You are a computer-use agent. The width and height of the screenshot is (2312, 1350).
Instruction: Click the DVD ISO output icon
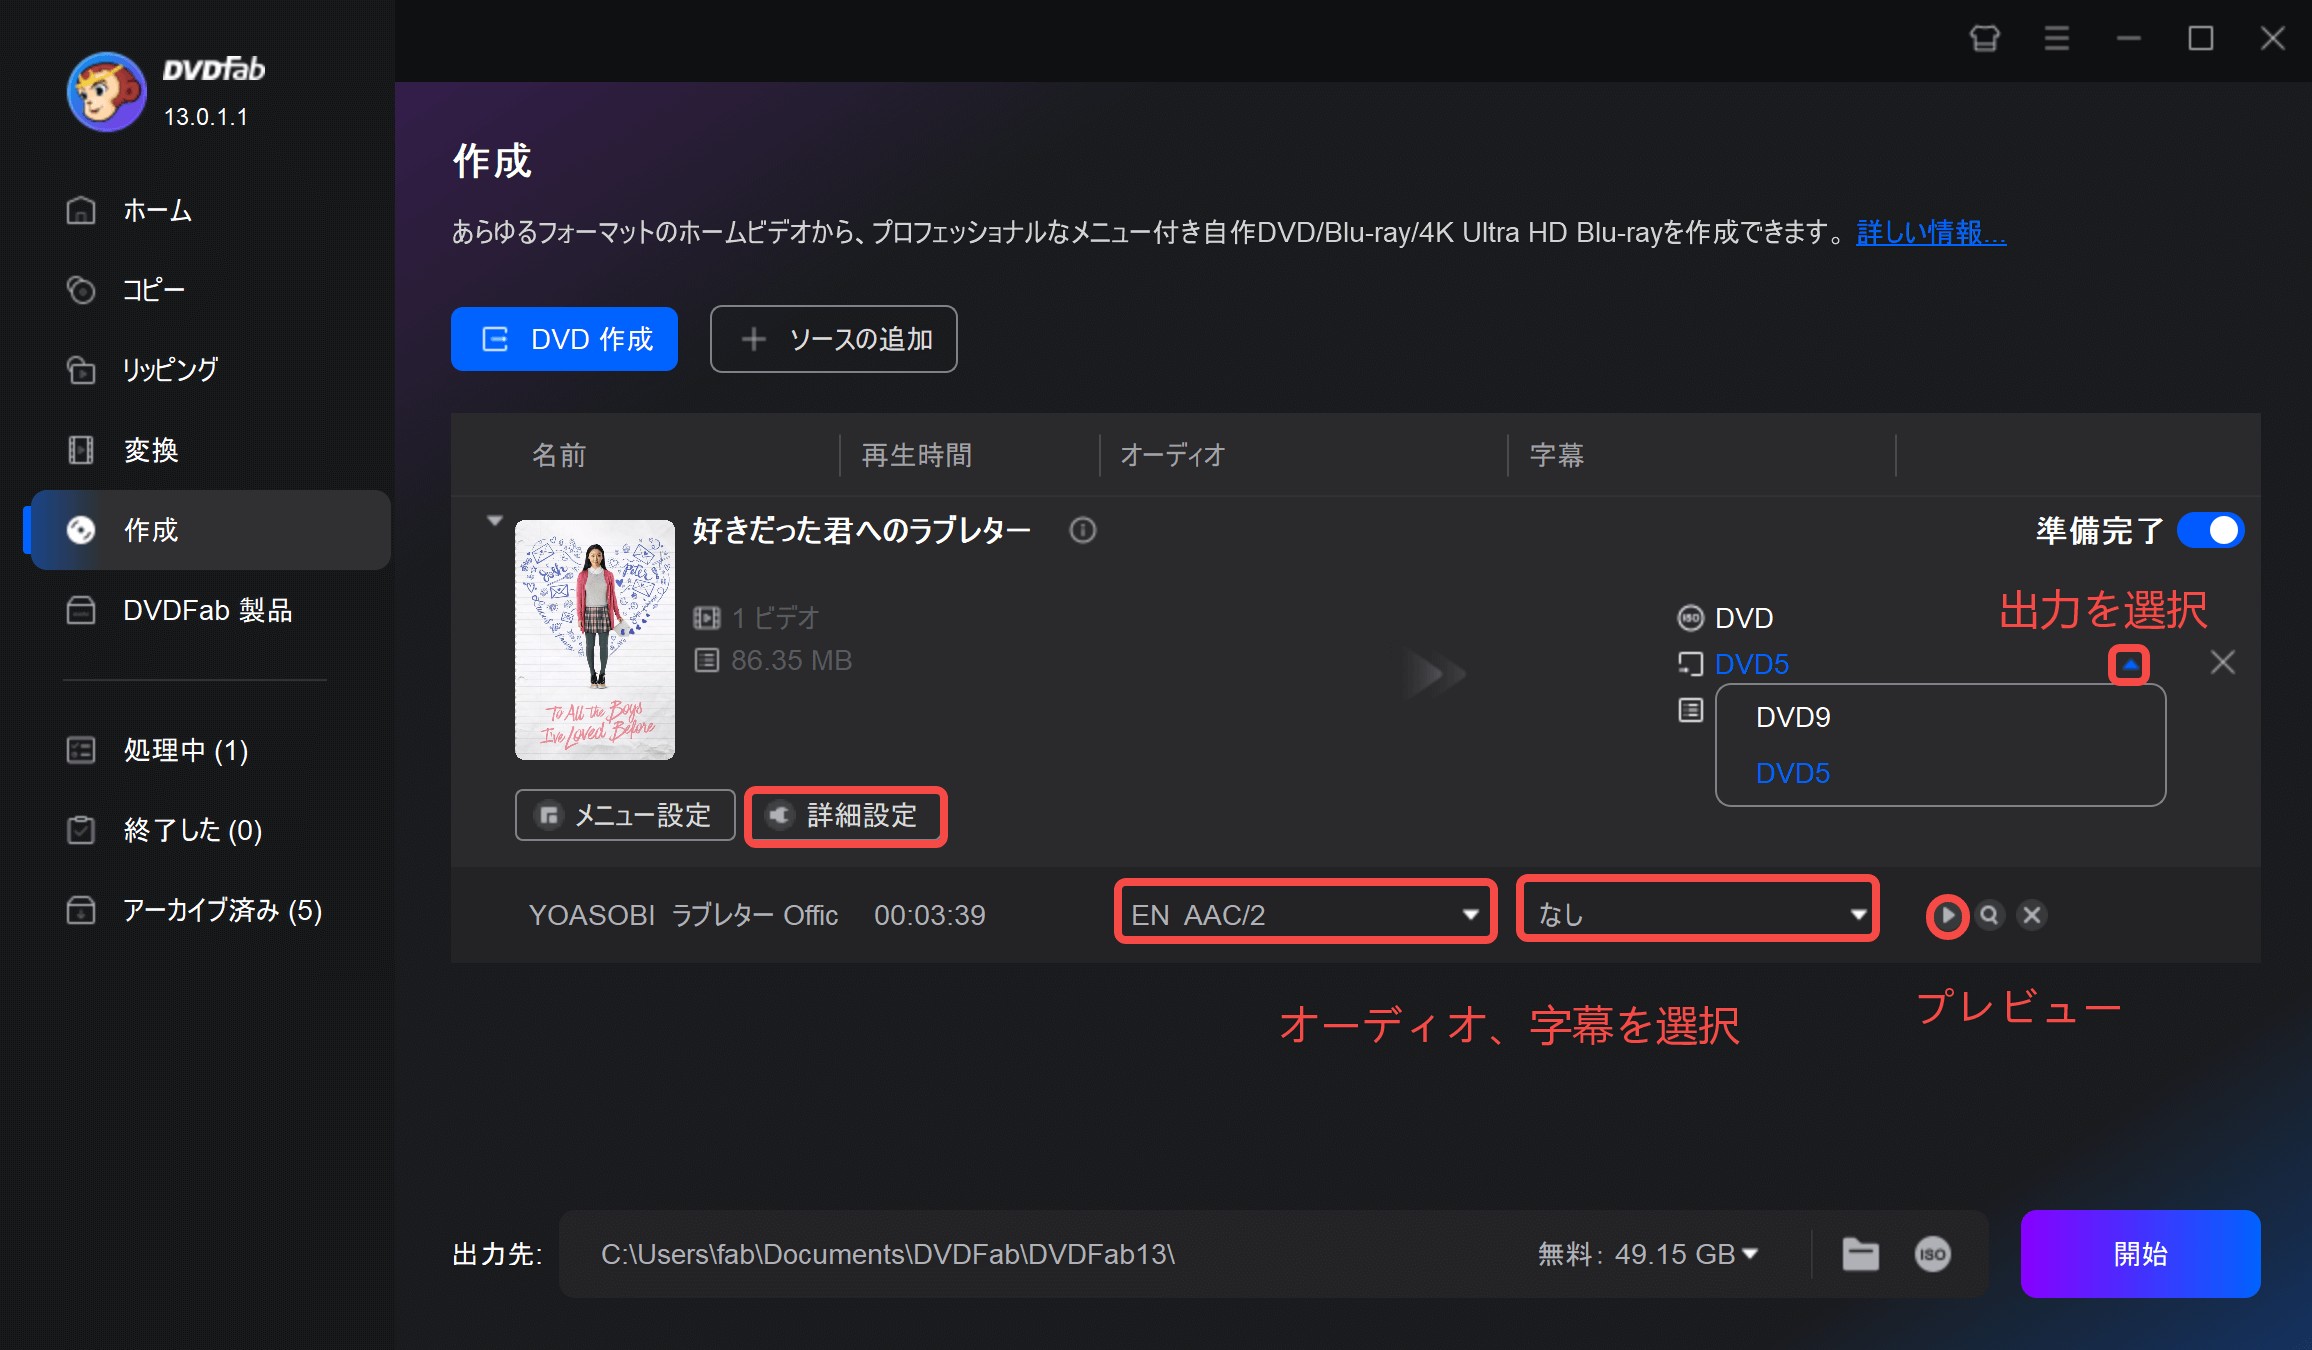click(x=1690, y=618)
